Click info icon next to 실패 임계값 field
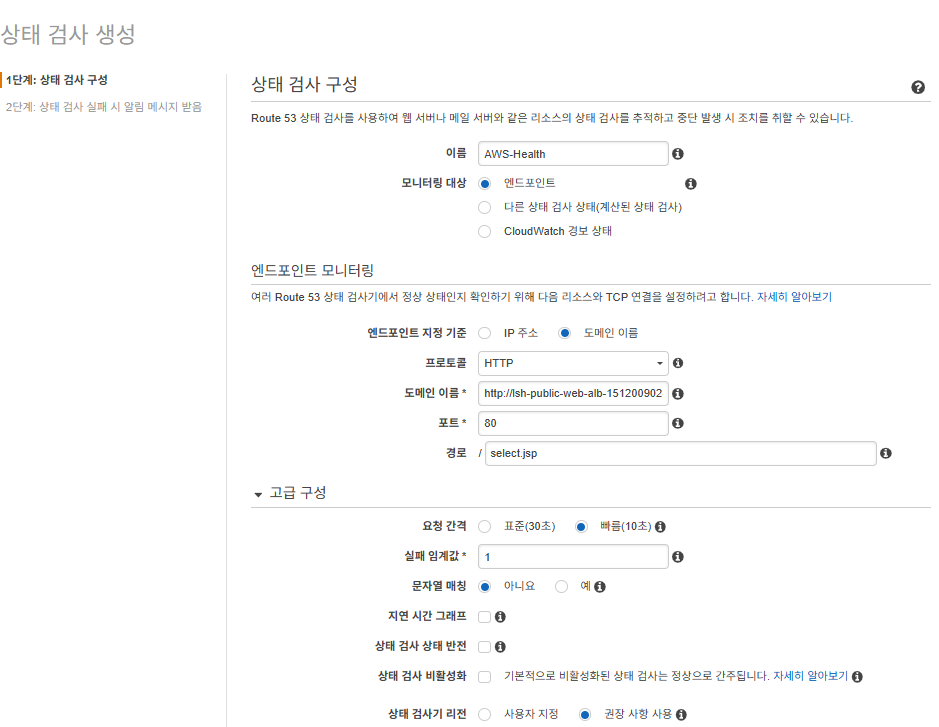This screenshot has width=939, height=727. (678, 557)
